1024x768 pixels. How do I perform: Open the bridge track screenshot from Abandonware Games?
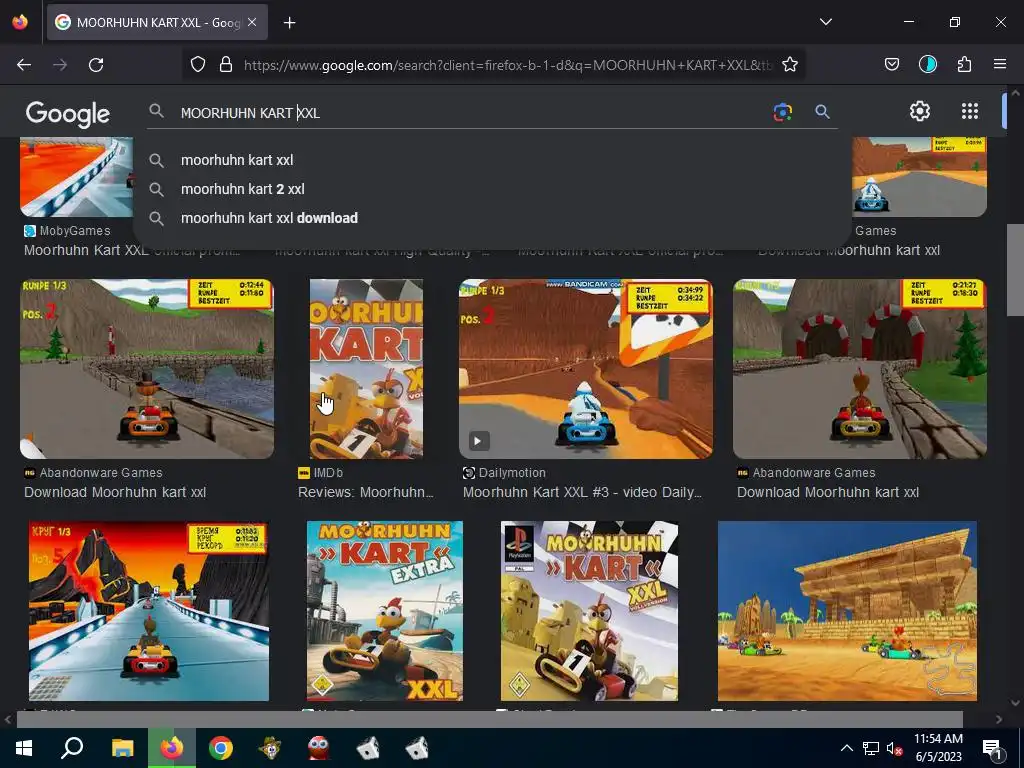coord(147,369)
